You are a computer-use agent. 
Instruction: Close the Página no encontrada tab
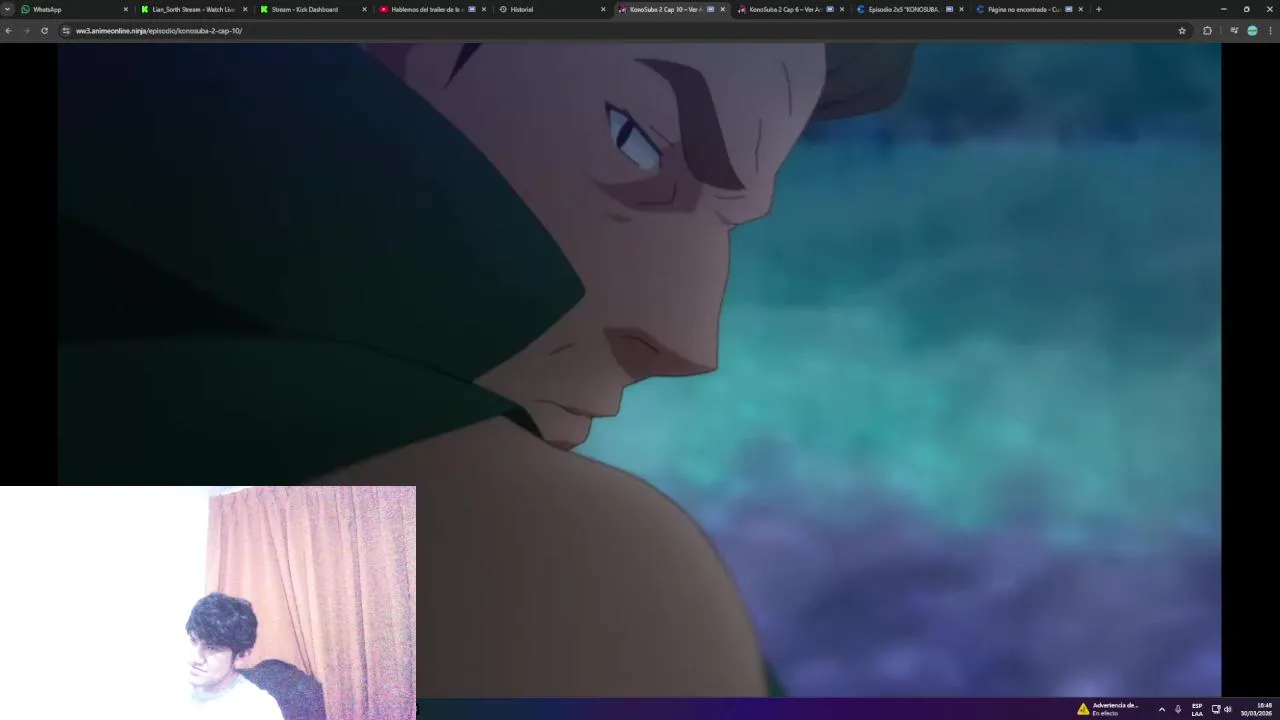click(1080, 9)
